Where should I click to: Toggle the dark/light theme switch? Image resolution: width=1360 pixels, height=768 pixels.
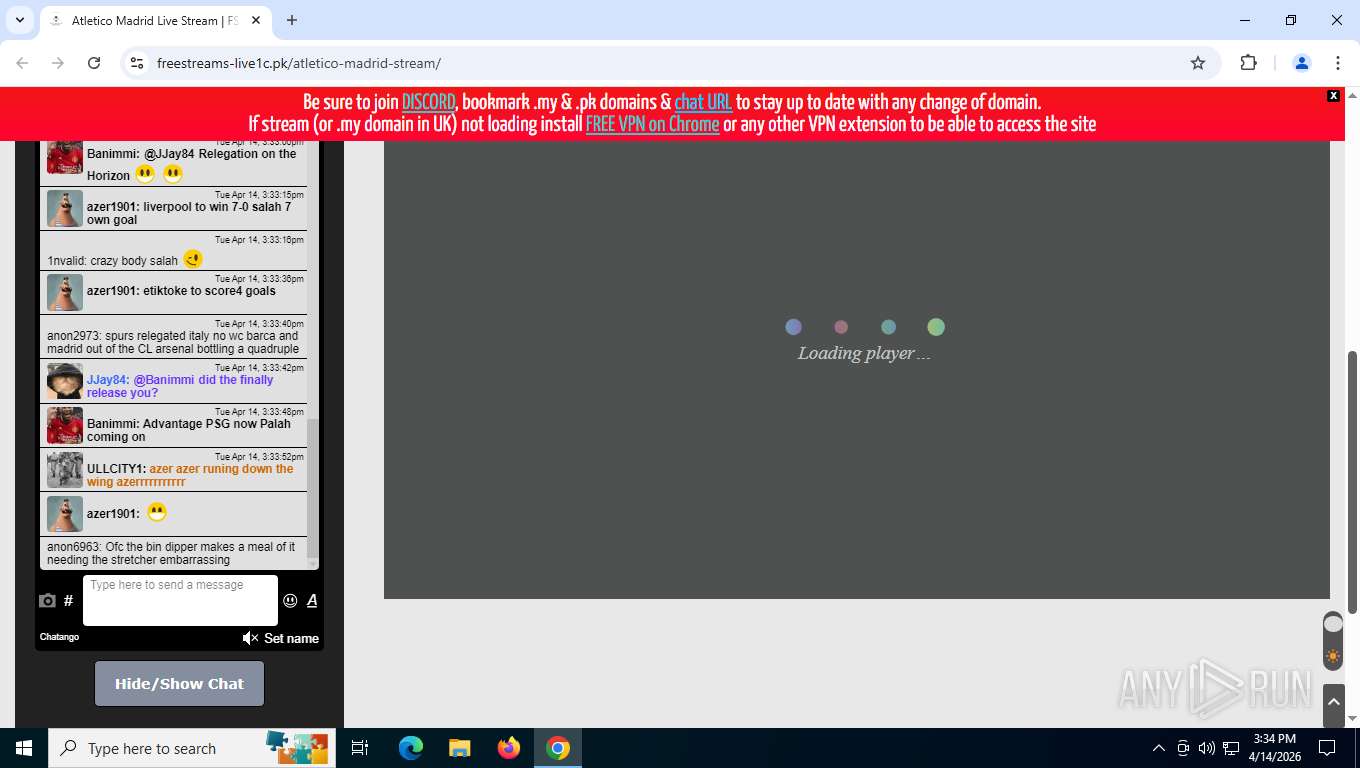pyautogui.click(x=1333, y=640)
